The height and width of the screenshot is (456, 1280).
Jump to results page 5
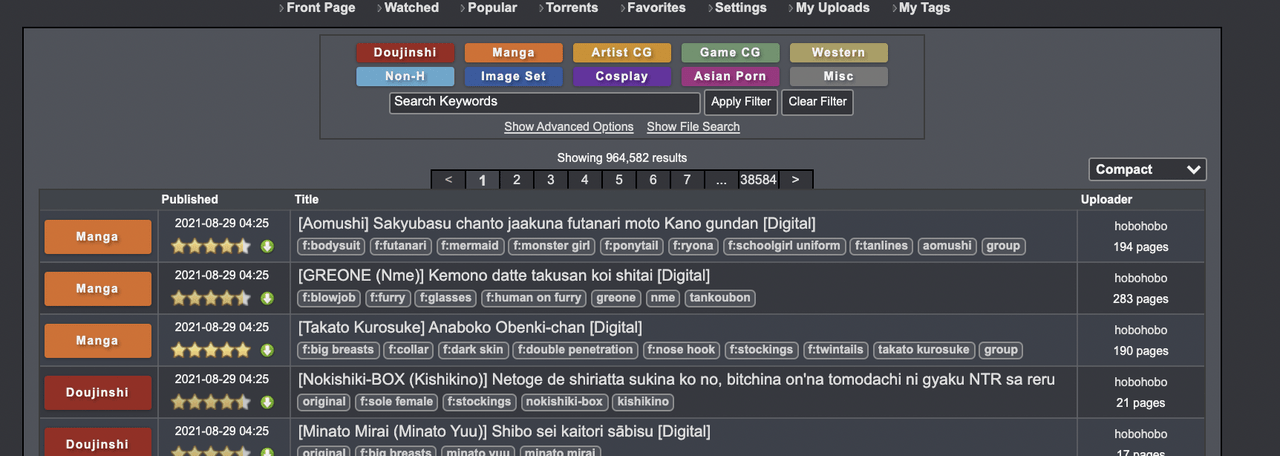(619, 180)
